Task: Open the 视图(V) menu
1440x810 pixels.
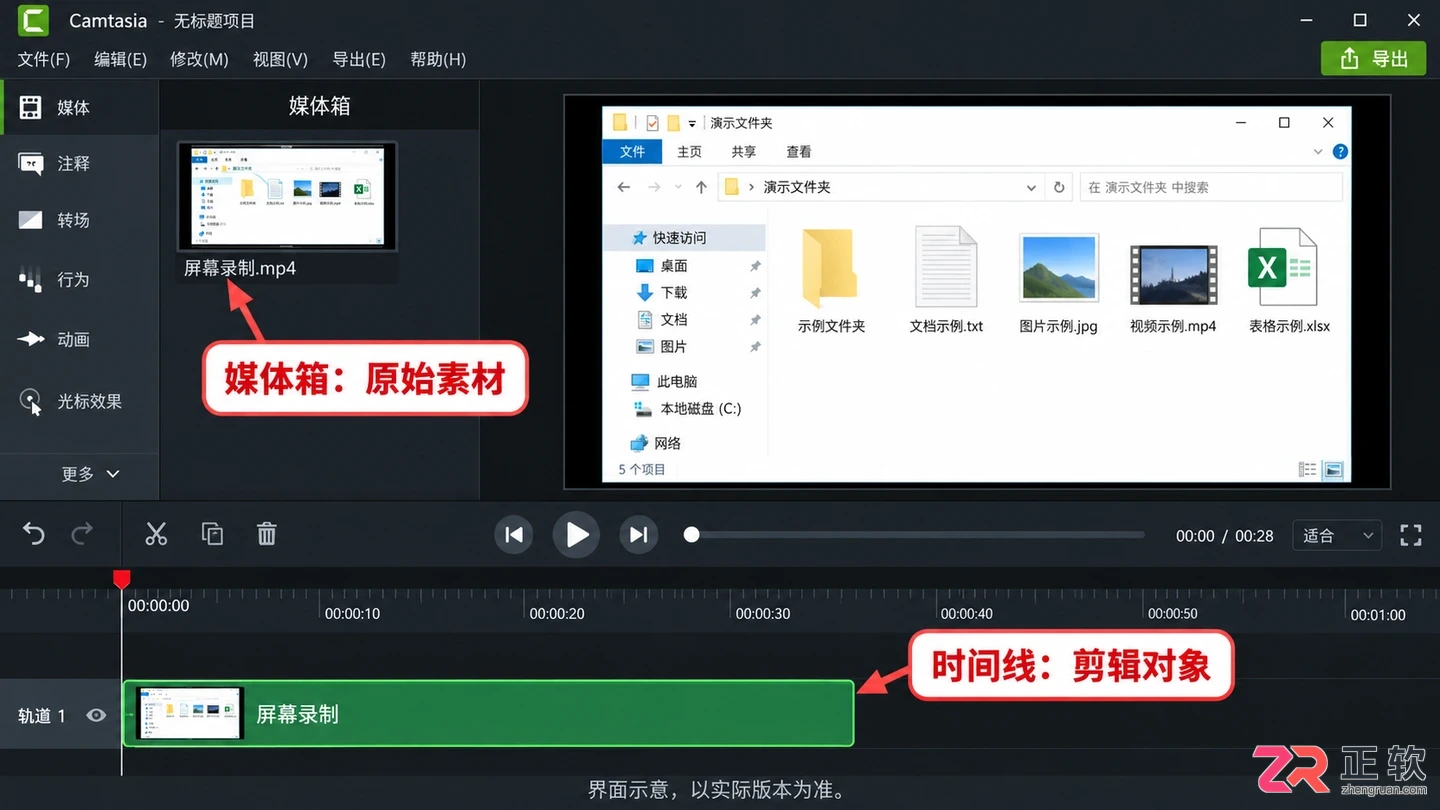Action: point(280,59)
